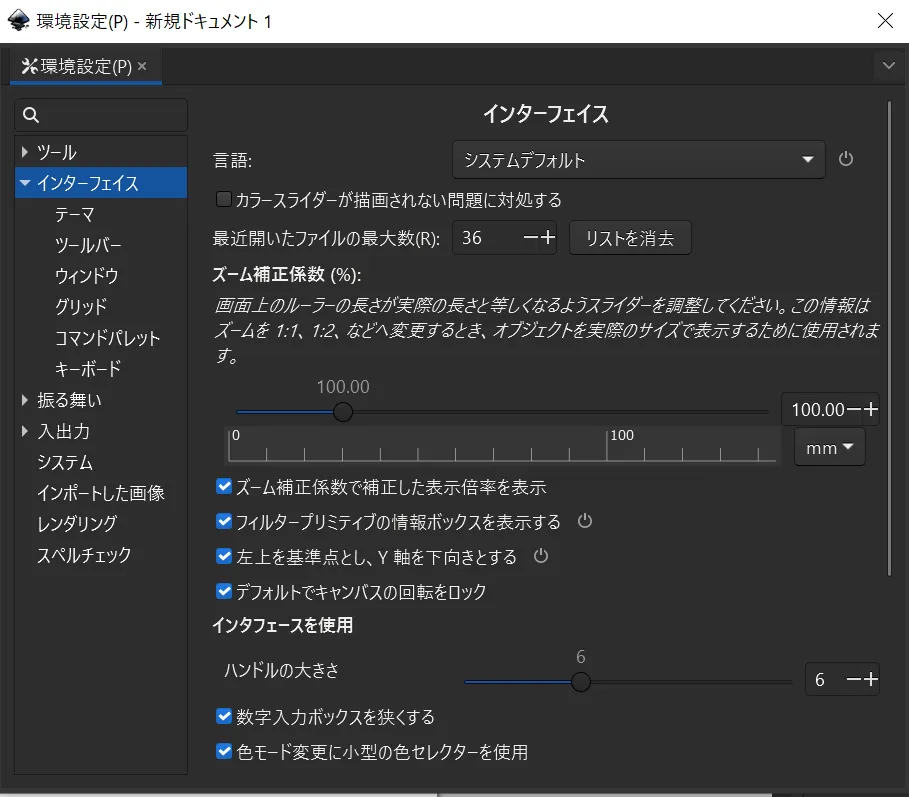Image resolution: width=909 pixels, height=797 pixels.
Task: Select テーマ in the sidebar
Action: point(75,214)
